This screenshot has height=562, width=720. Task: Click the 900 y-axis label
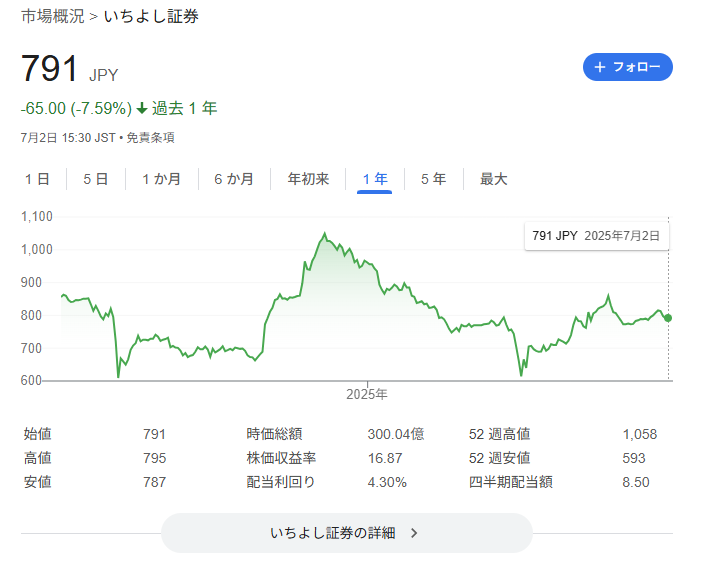[31, 282]
